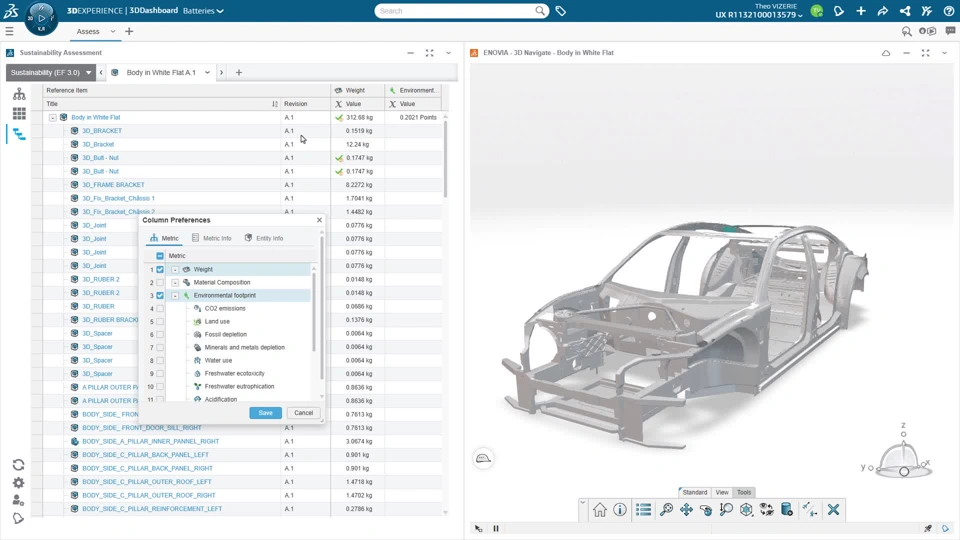This screenshot has width=960, height=540.
Task: Click the tag icon beside search bar
Action: [x=561, y=11]
